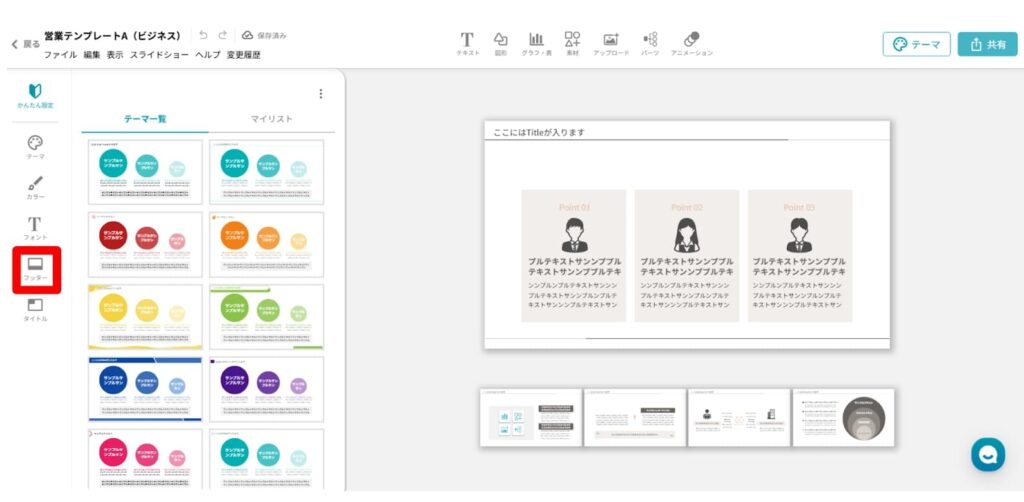Click the 共有 (Share) button
Image resolution: width=1024 pixels, height=502 pixels.
point(986,44)
